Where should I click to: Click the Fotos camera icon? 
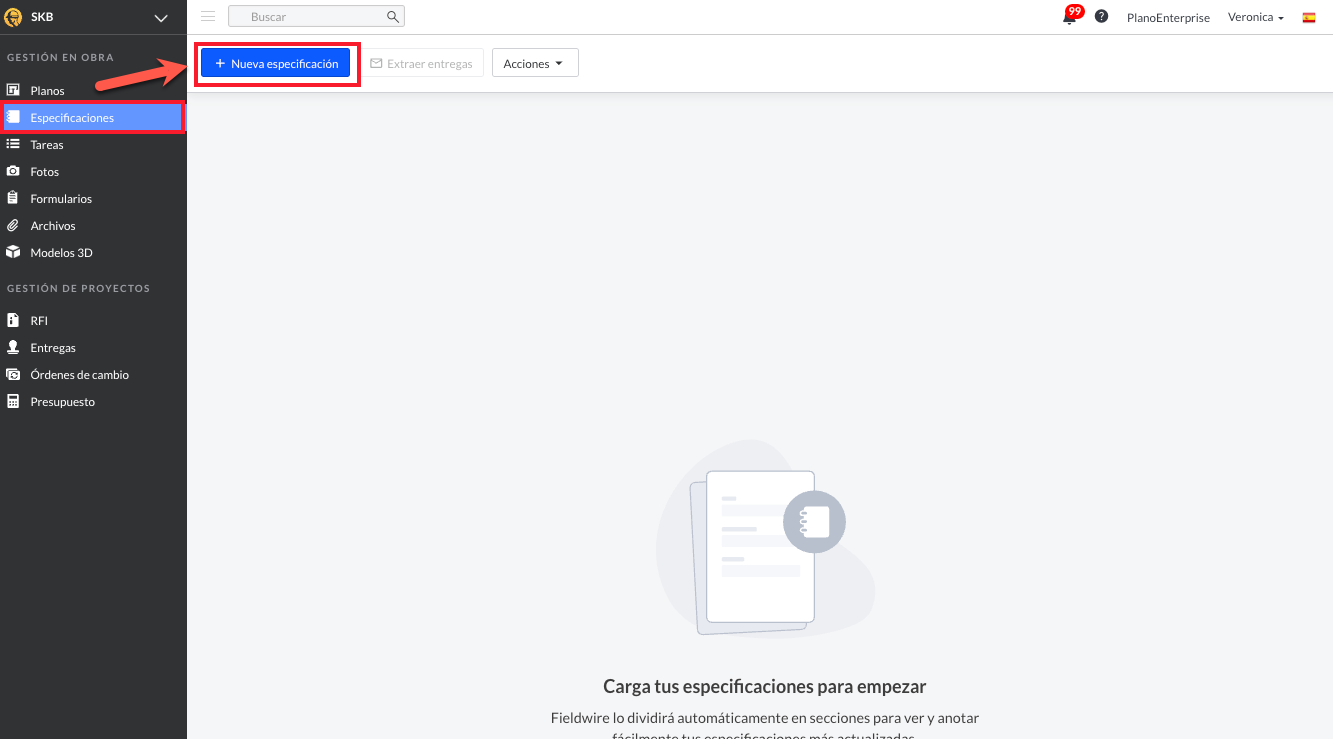(x=13, y=172)
